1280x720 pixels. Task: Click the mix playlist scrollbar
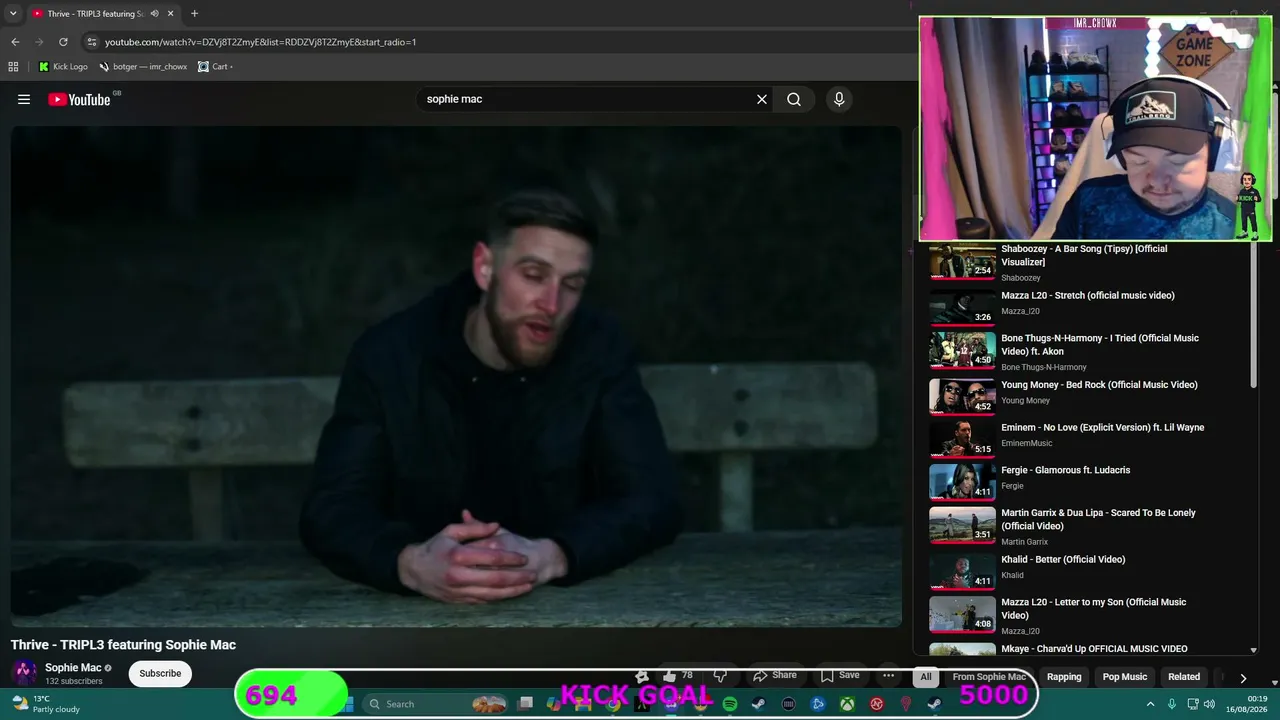point(1254,315)
